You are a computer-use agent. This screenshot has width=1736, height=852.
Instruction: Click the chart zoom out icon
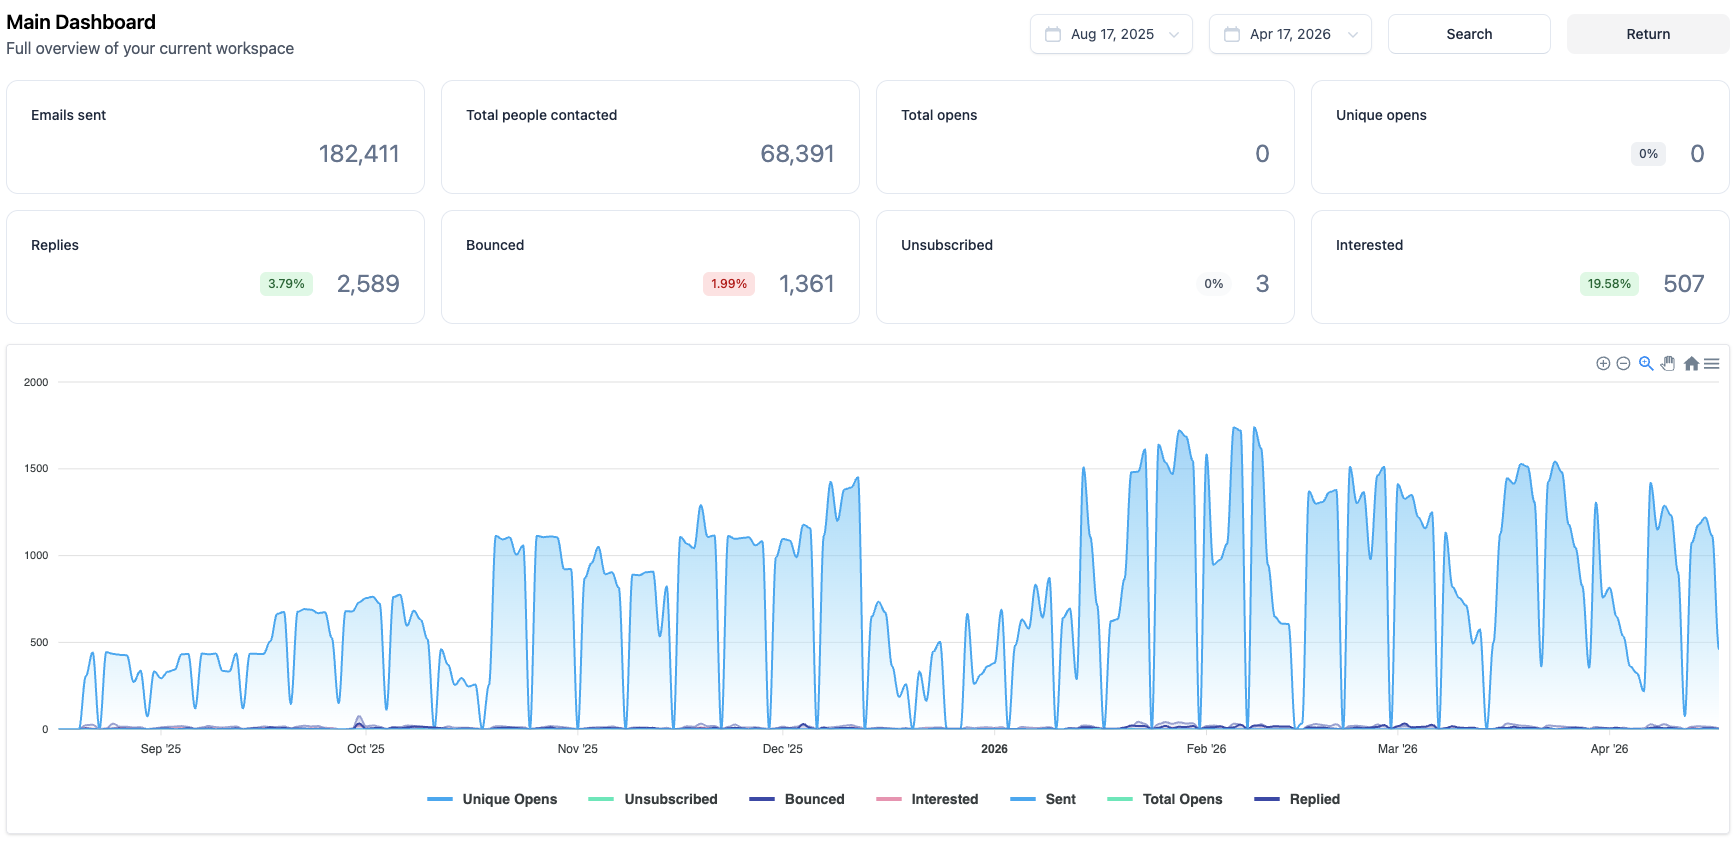tap(1624, 364)
